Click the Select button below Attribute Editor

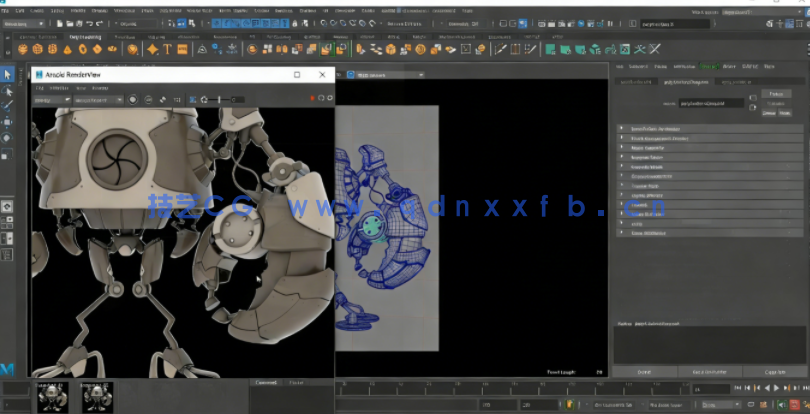644,372
